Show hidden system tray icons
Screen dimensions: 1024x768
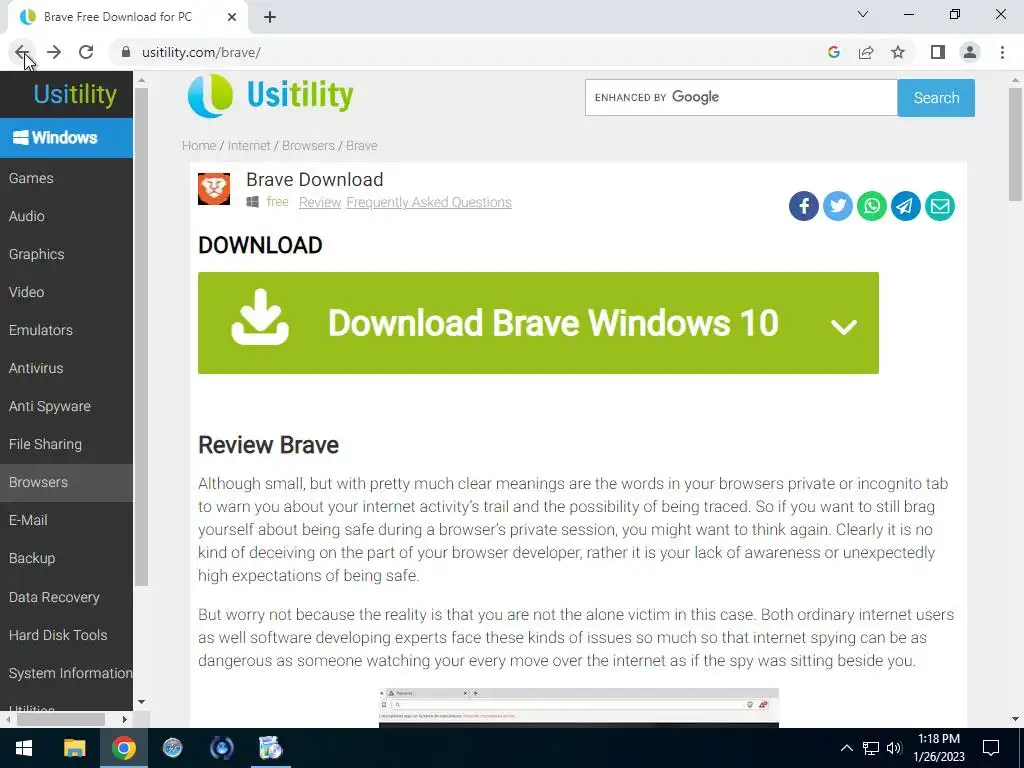[846, 748]
